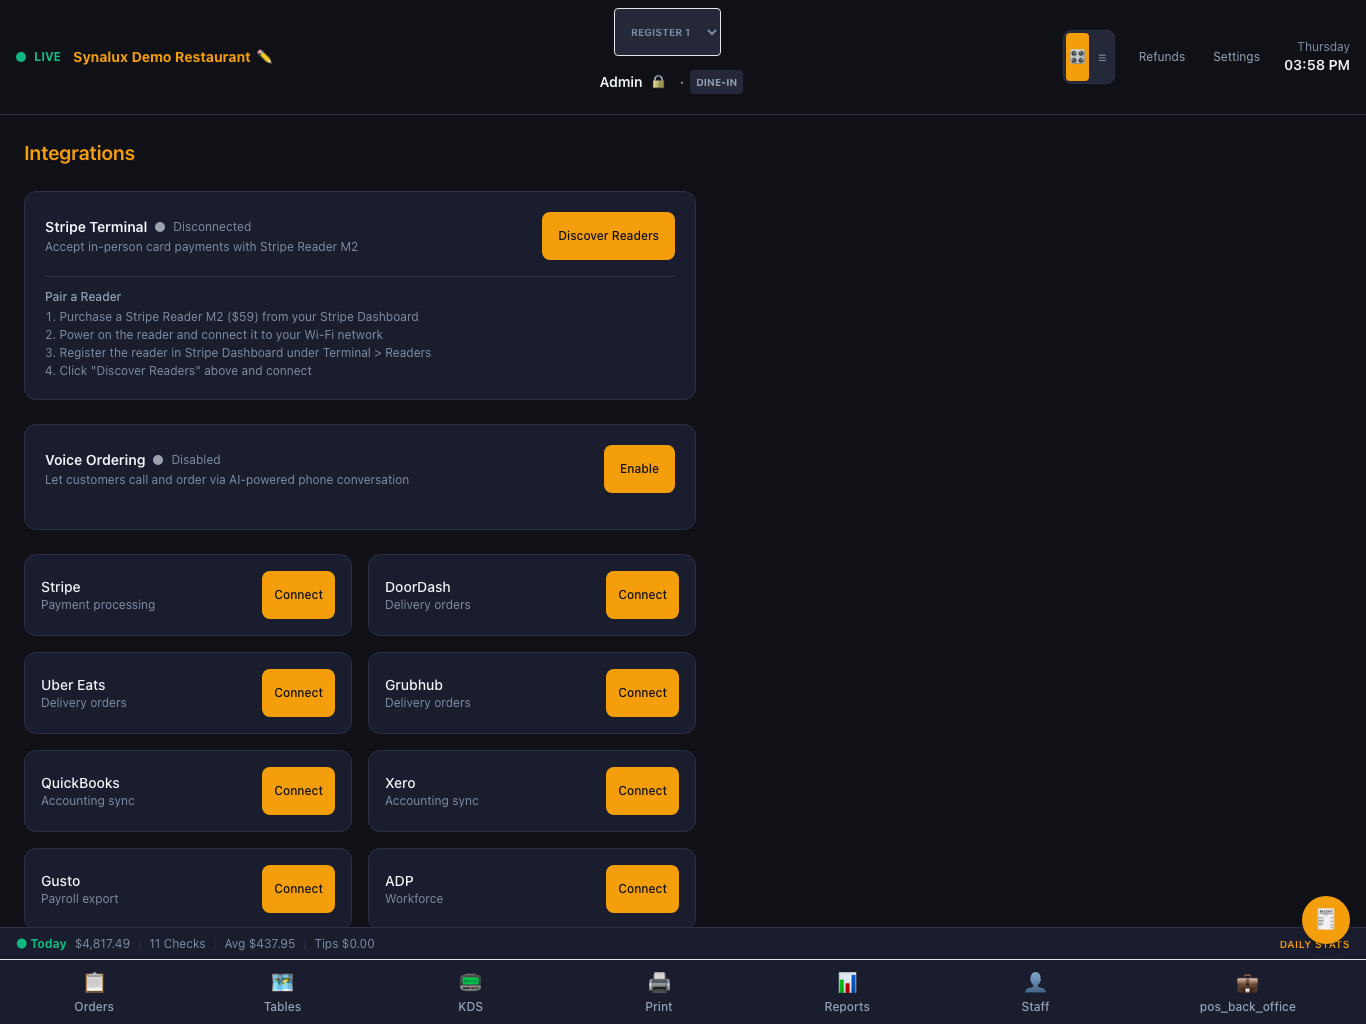The image size is (1366, 1024).
Task: Open Print in the bottom navigation
Action: 659,992
